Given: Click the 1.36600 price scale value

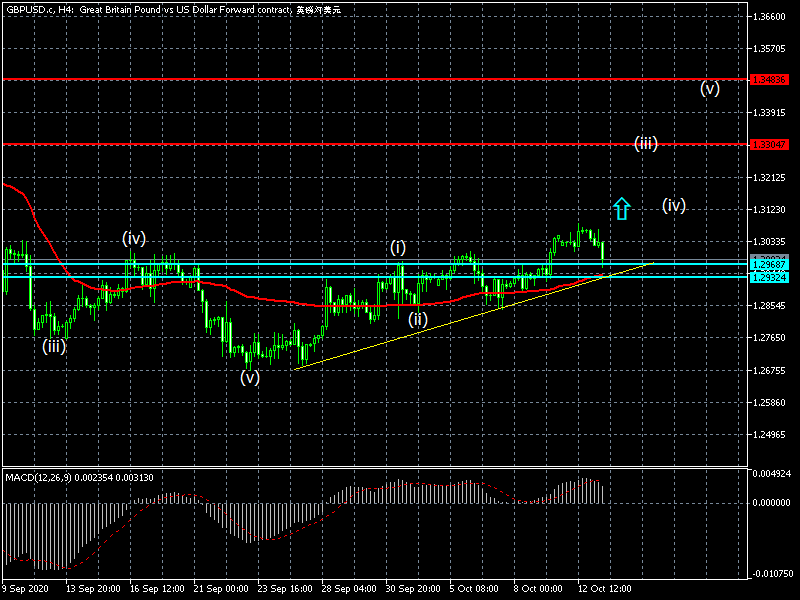Looking at the screenshot, I should 769,17.
